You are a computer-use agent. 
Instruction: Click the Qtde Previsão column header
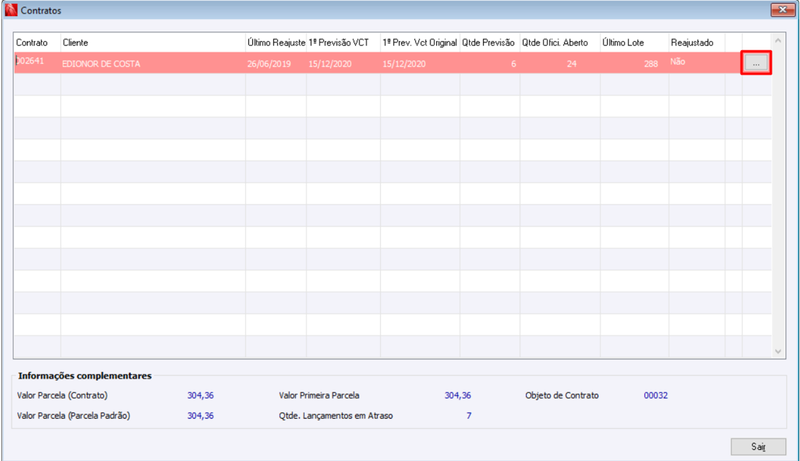coord(488,43)
